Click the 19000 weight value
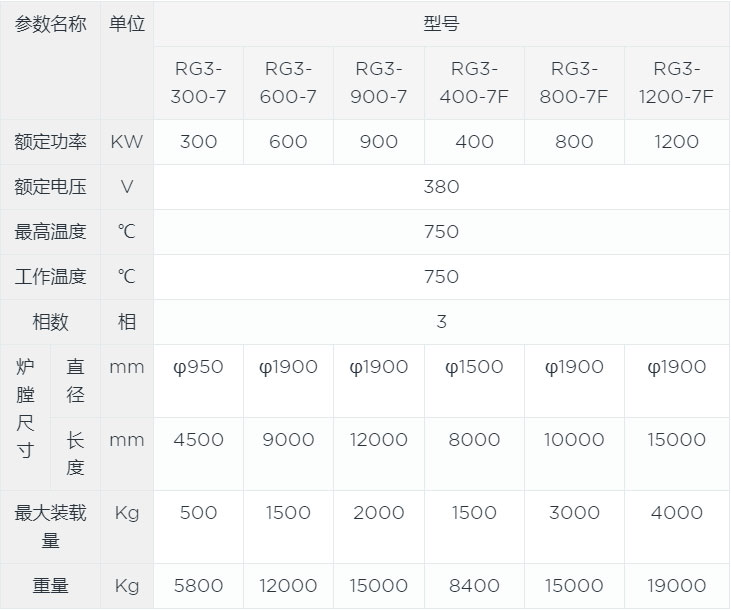 click(677, 586)
